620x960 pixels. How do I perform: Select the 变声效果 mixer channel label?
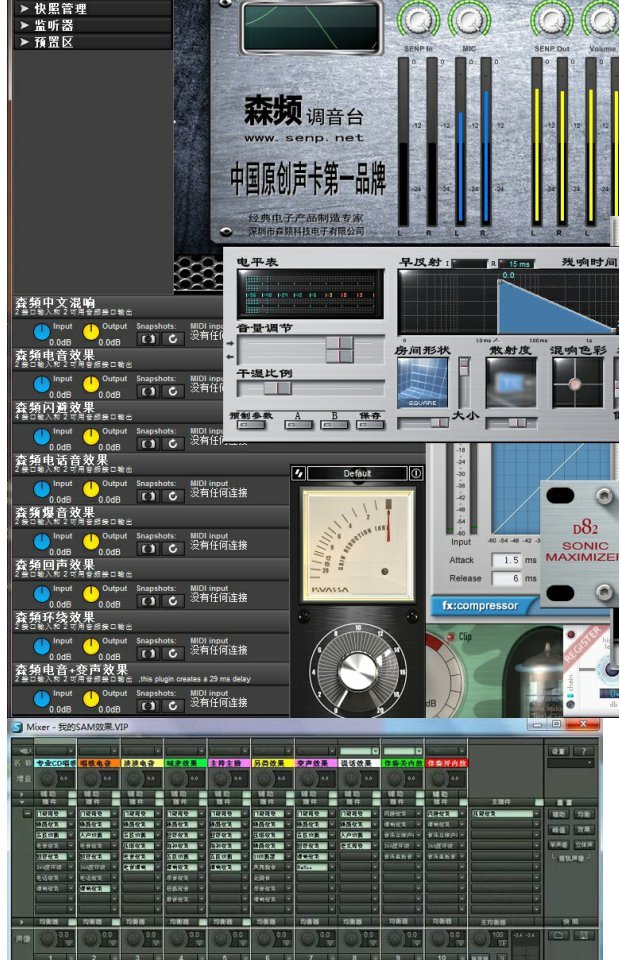pyautogui.click(x=316, y=763)
